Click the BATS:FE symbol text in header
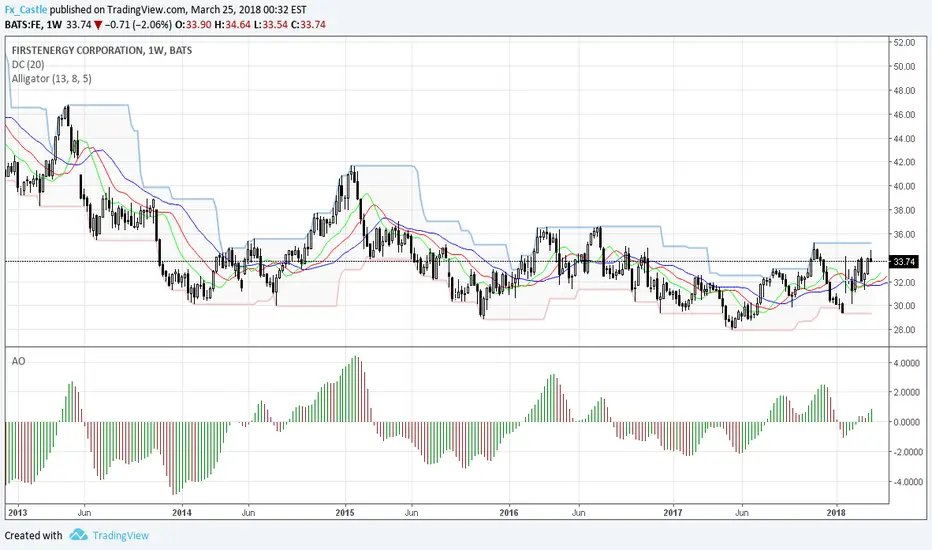 [x=23, y=24]
